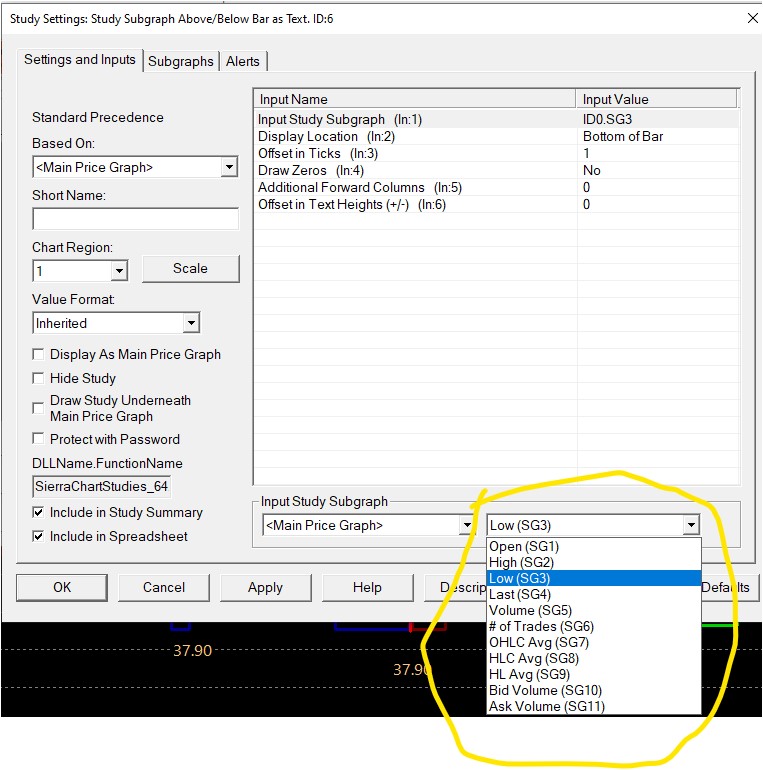Choose Ask Volume (SG11) option

pos(594,706)
